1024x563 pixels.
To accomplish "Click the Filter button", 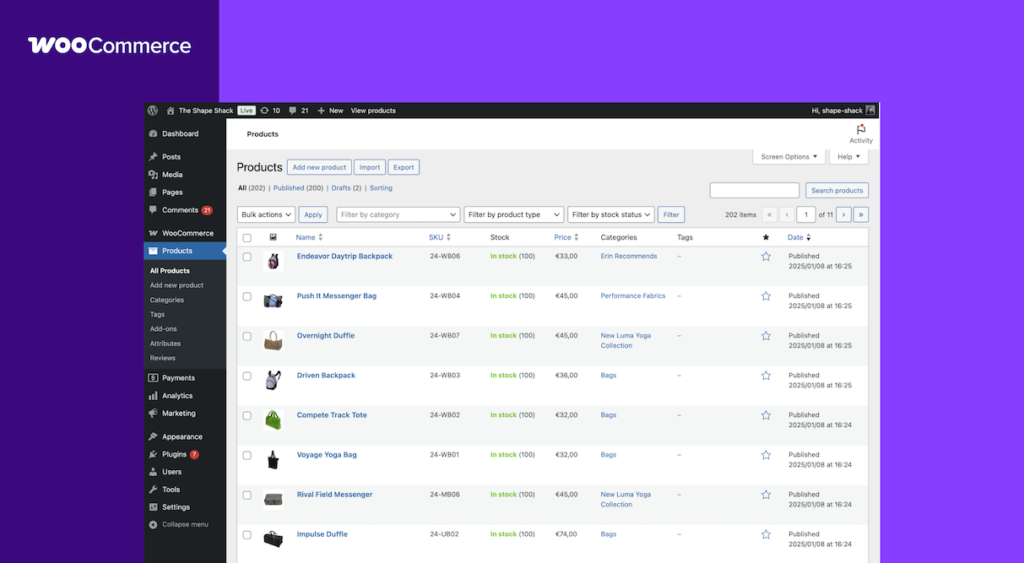I will tap(671, 214).
